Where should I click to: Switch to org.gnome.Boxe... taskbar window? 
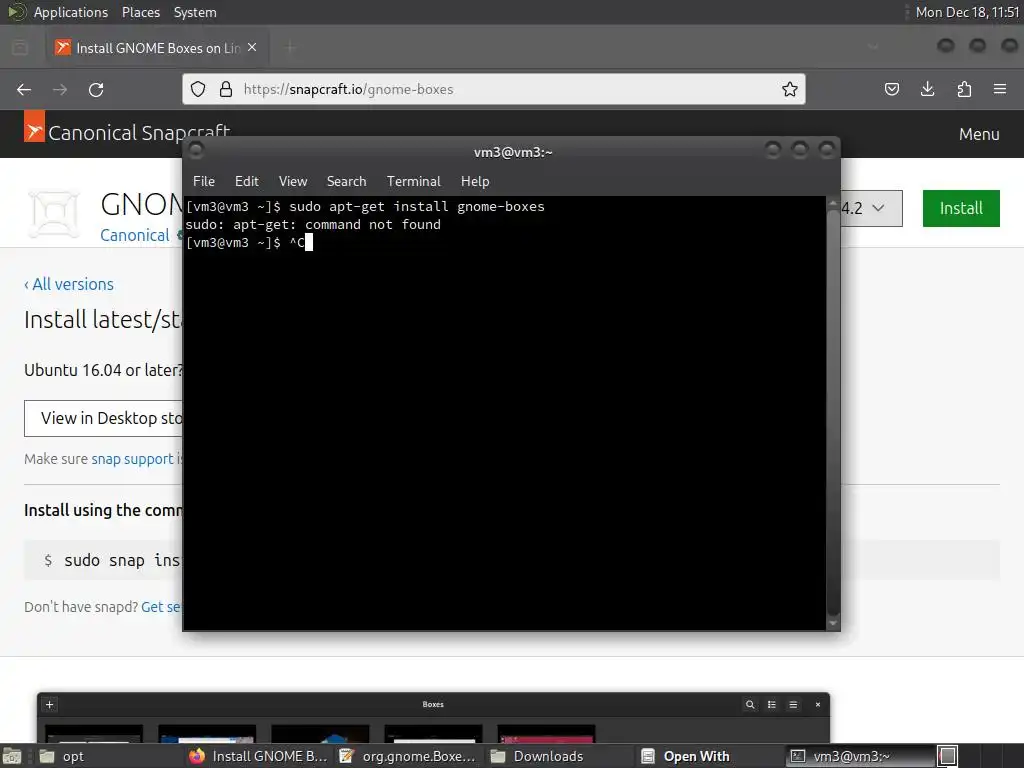click(408, 756)
